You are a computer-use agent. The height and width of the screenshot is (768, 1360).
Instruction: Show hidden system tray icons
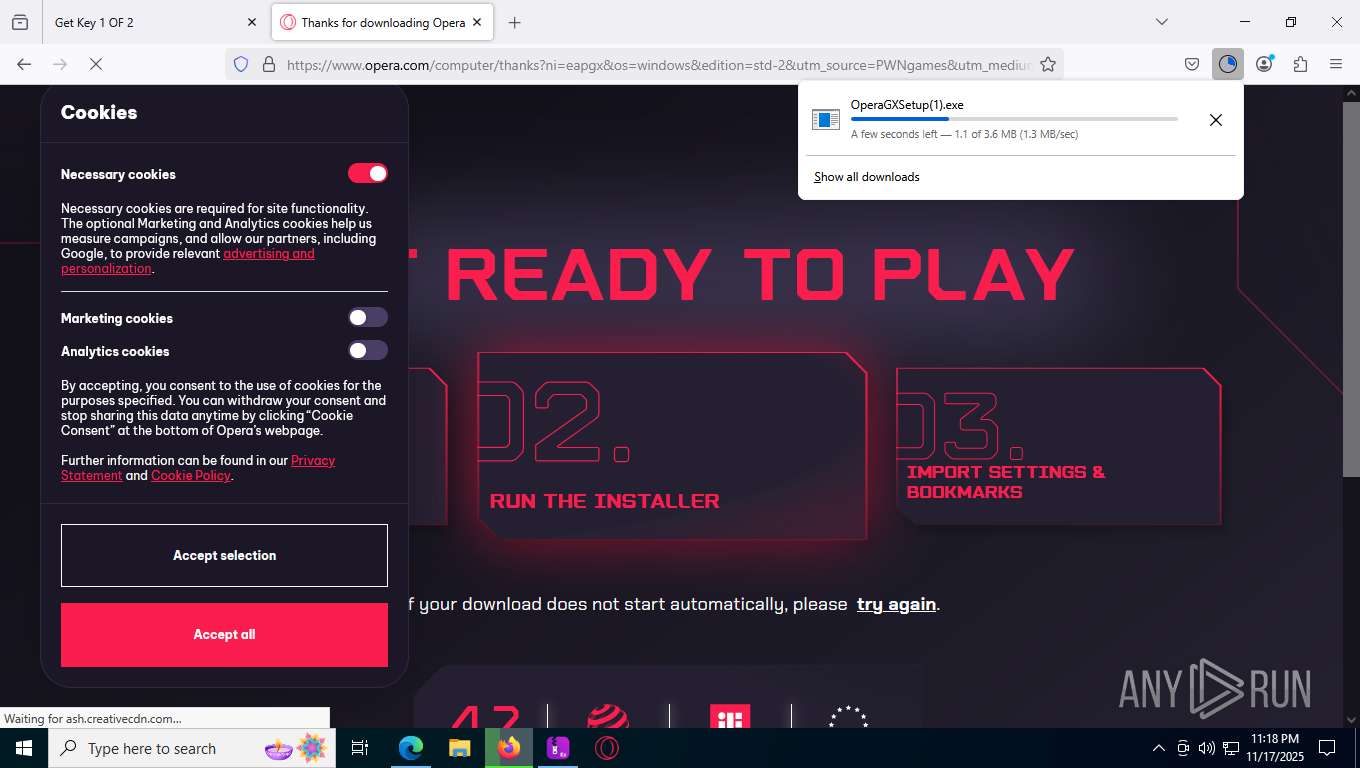pos(1159,748)
